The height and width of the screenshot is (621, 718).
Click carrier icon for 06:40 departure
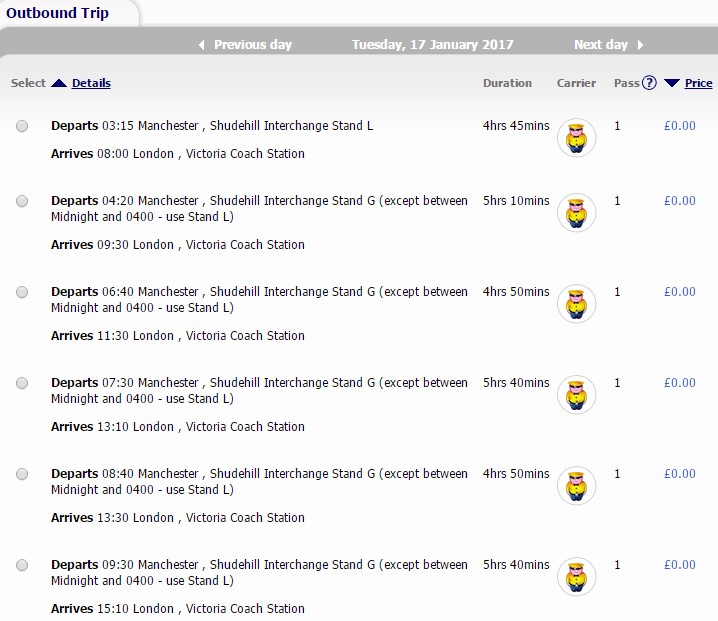[x=577, y=304]
